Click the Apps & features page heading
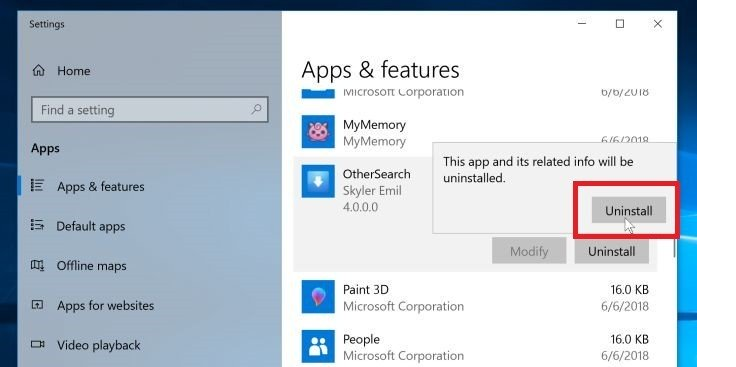The height and width of the screenshot is (367, 736). pos(380,69)
